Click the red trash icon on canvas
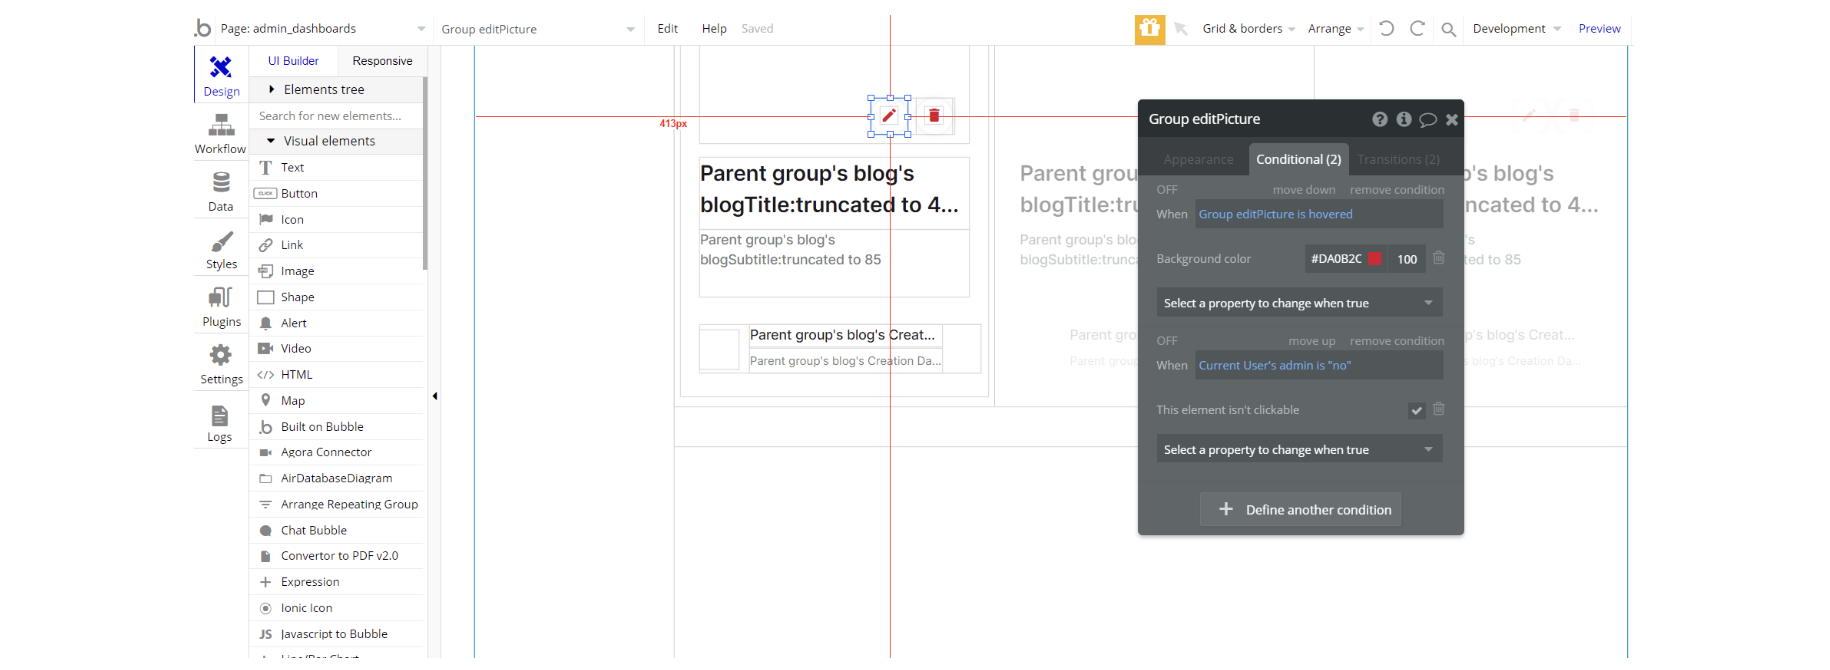1830x670 pixels. coord(934,116)
